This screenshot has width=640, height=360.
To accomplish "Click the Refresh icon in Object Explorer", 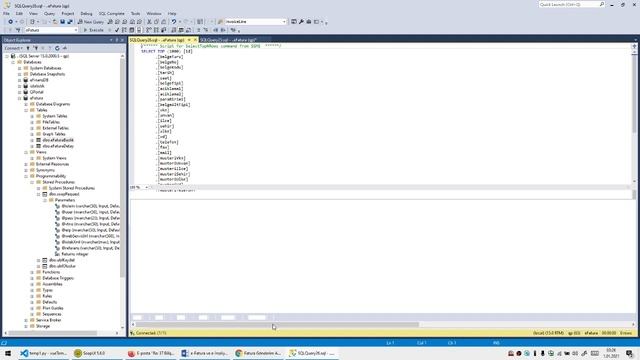I will point(57,48).
